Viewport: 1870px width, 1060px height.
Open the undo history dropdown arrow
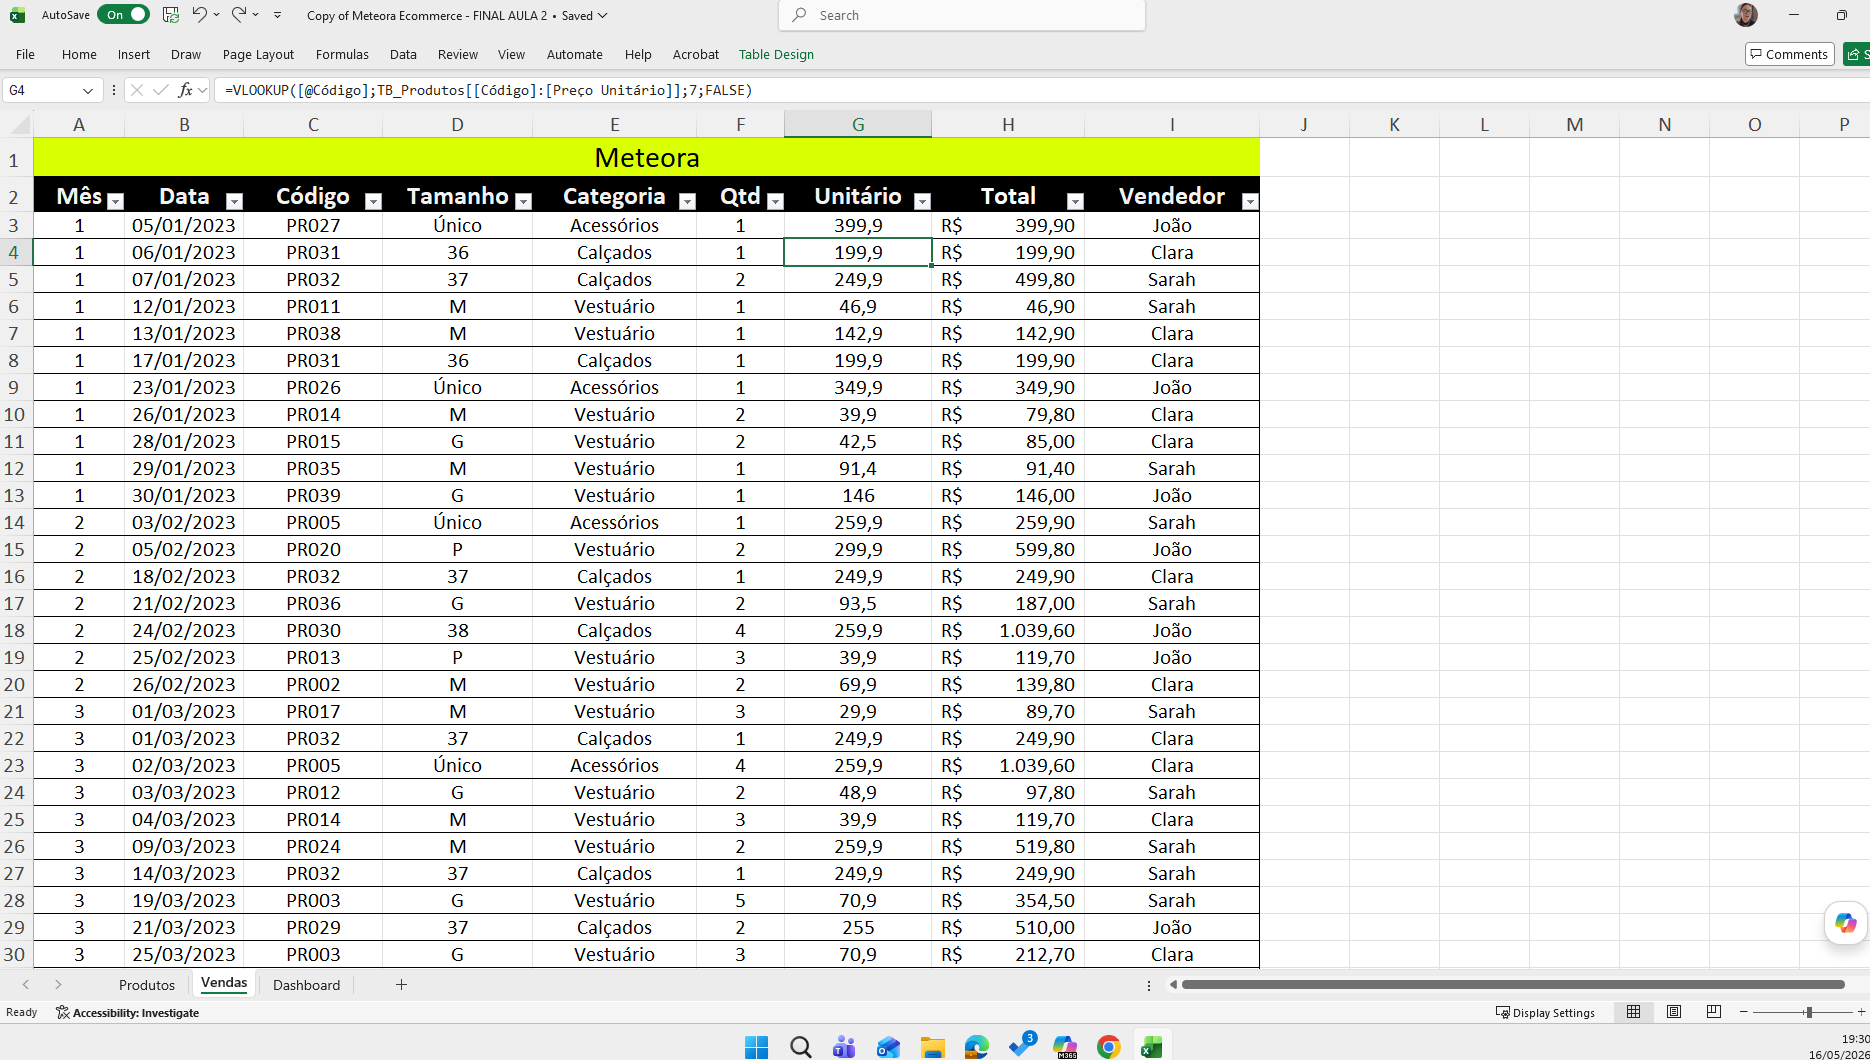[216, 15]
